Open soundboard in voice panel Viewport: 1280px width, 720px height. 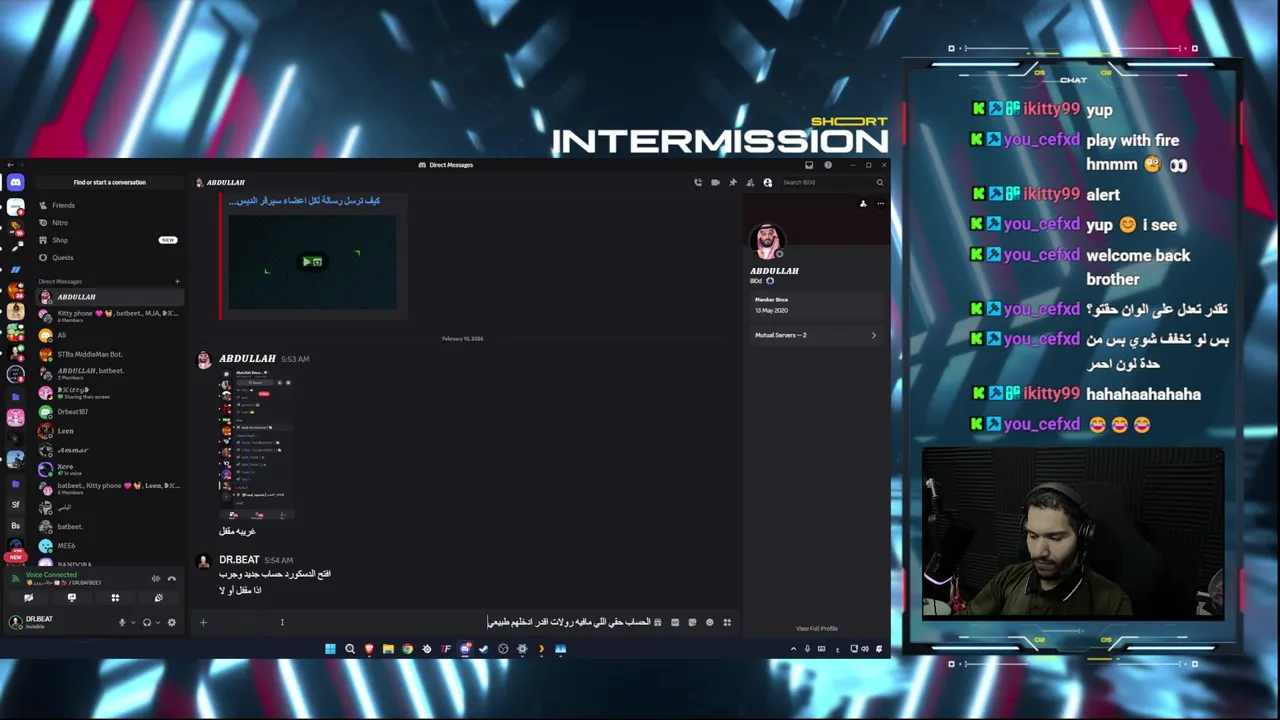158,598
